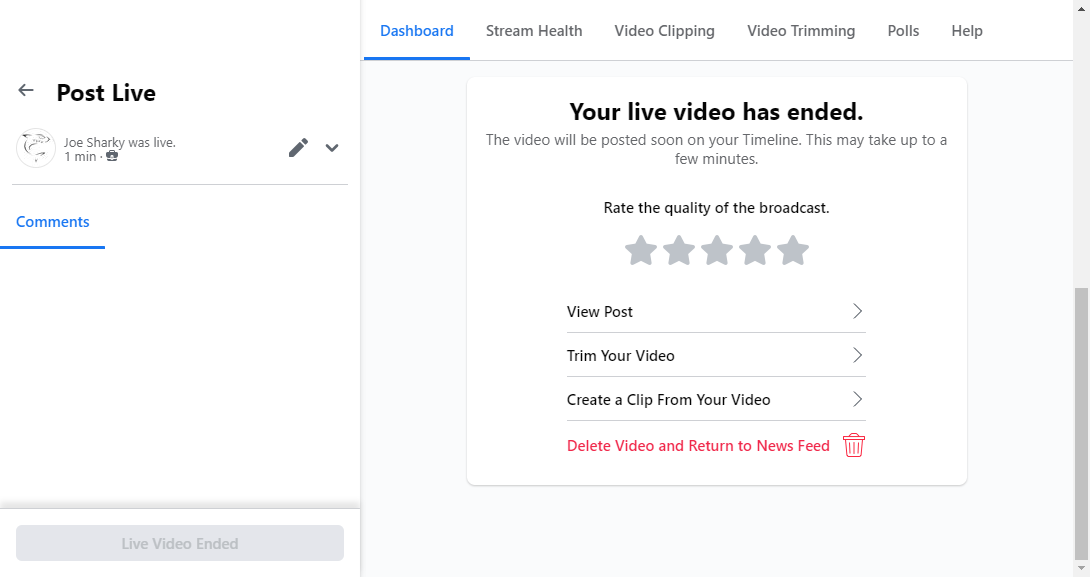Click the trash icon next to Delete Video
1090x577 pixels.
(x=853, y=445)
